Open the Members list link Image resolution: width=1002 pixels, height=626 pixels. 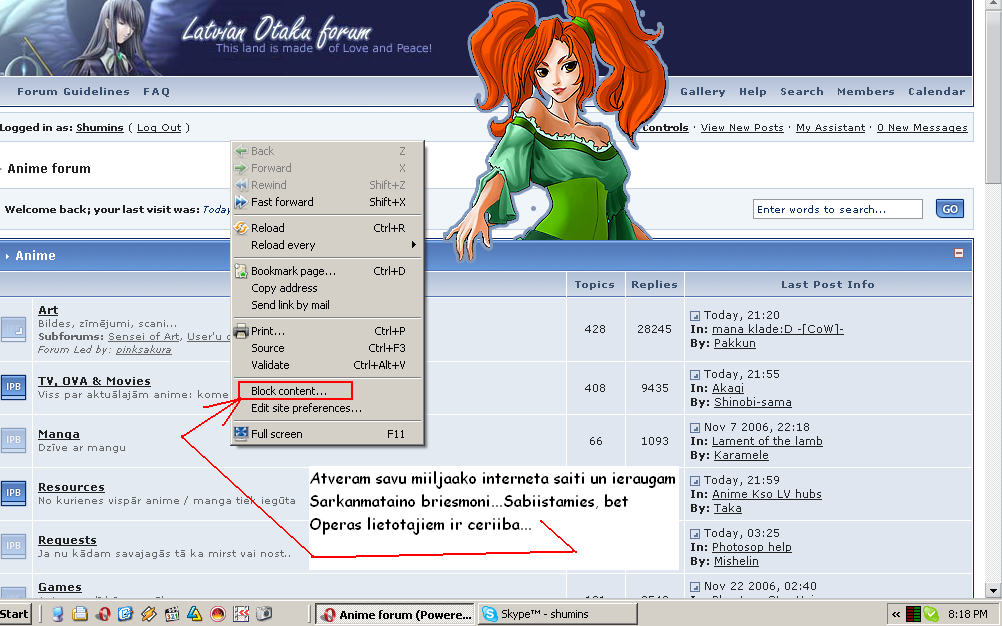tap(865, 91)
